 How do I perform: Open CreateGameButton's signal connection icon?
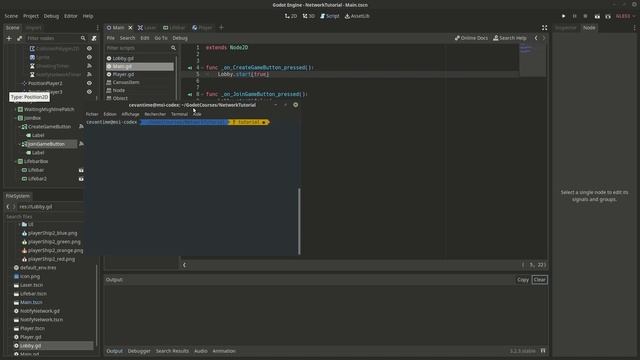pos(81,127)
